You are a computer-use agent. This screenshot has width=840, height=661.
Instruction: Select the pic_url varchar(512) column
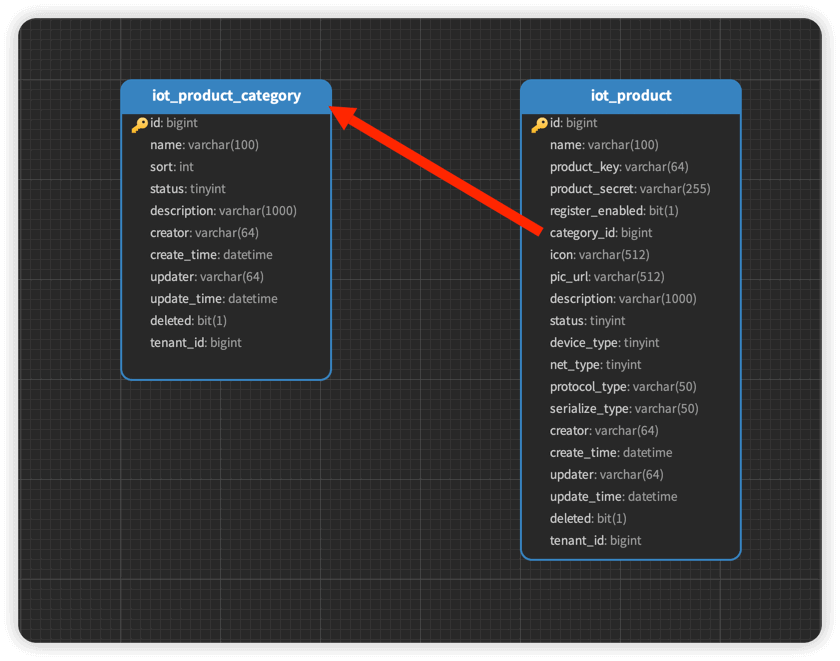pyautogui.click(x=606, y=277)
